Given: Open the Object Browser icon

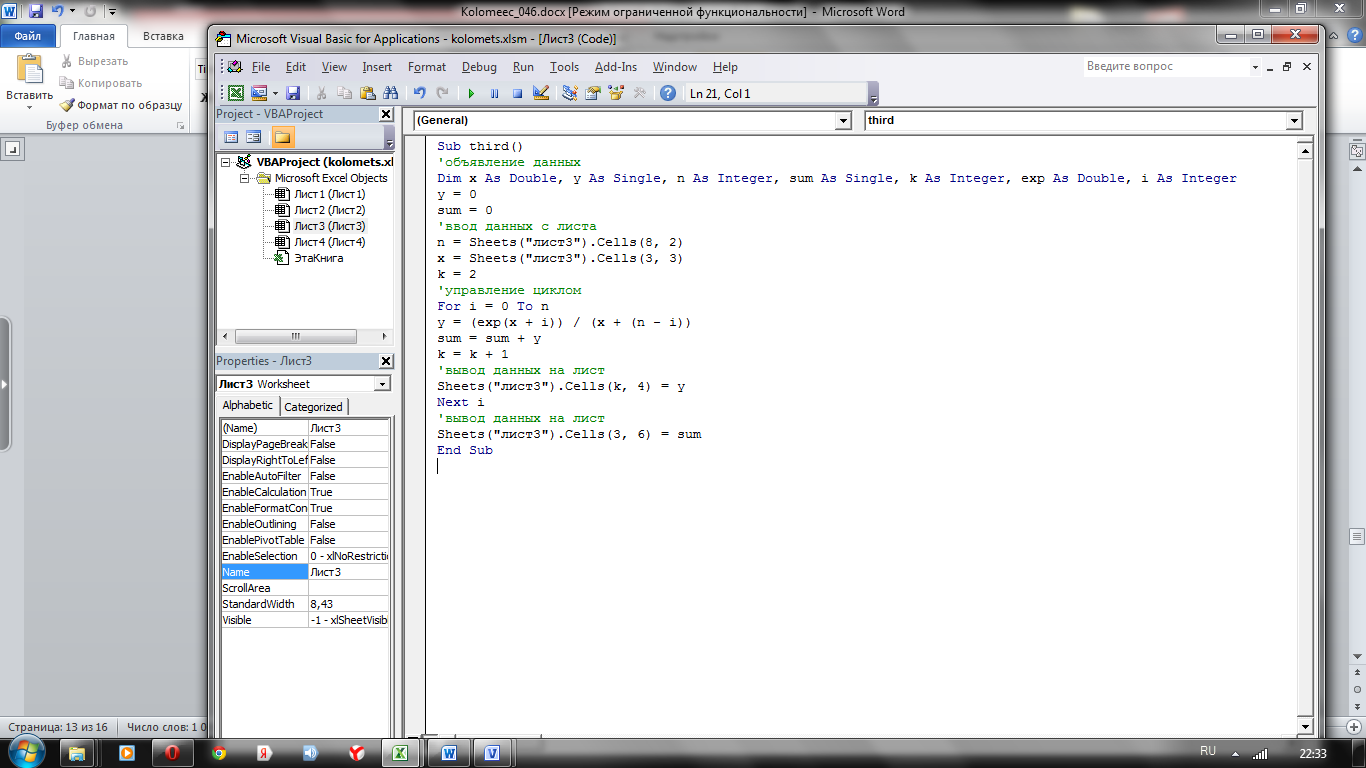Looking at the screenshot, I should [x=616, y=93].
